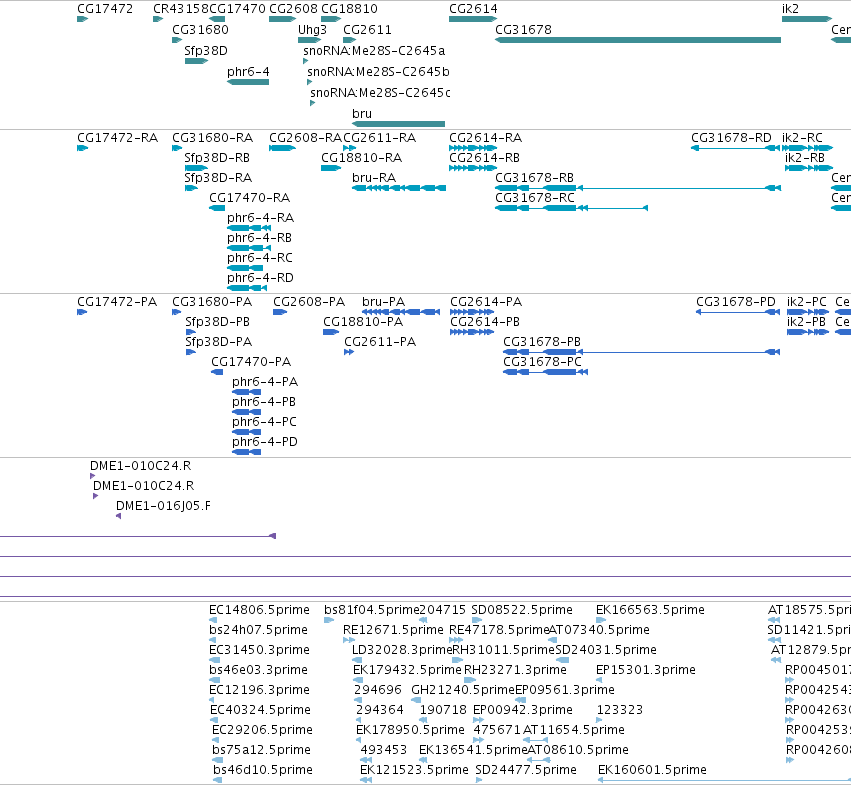Select protein phr6-4-PA
851x785 pixels.
coord(265,382)
